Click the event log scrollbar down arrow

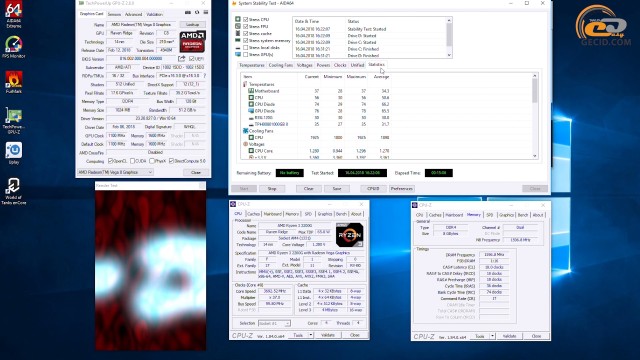[x=449, y=55]
